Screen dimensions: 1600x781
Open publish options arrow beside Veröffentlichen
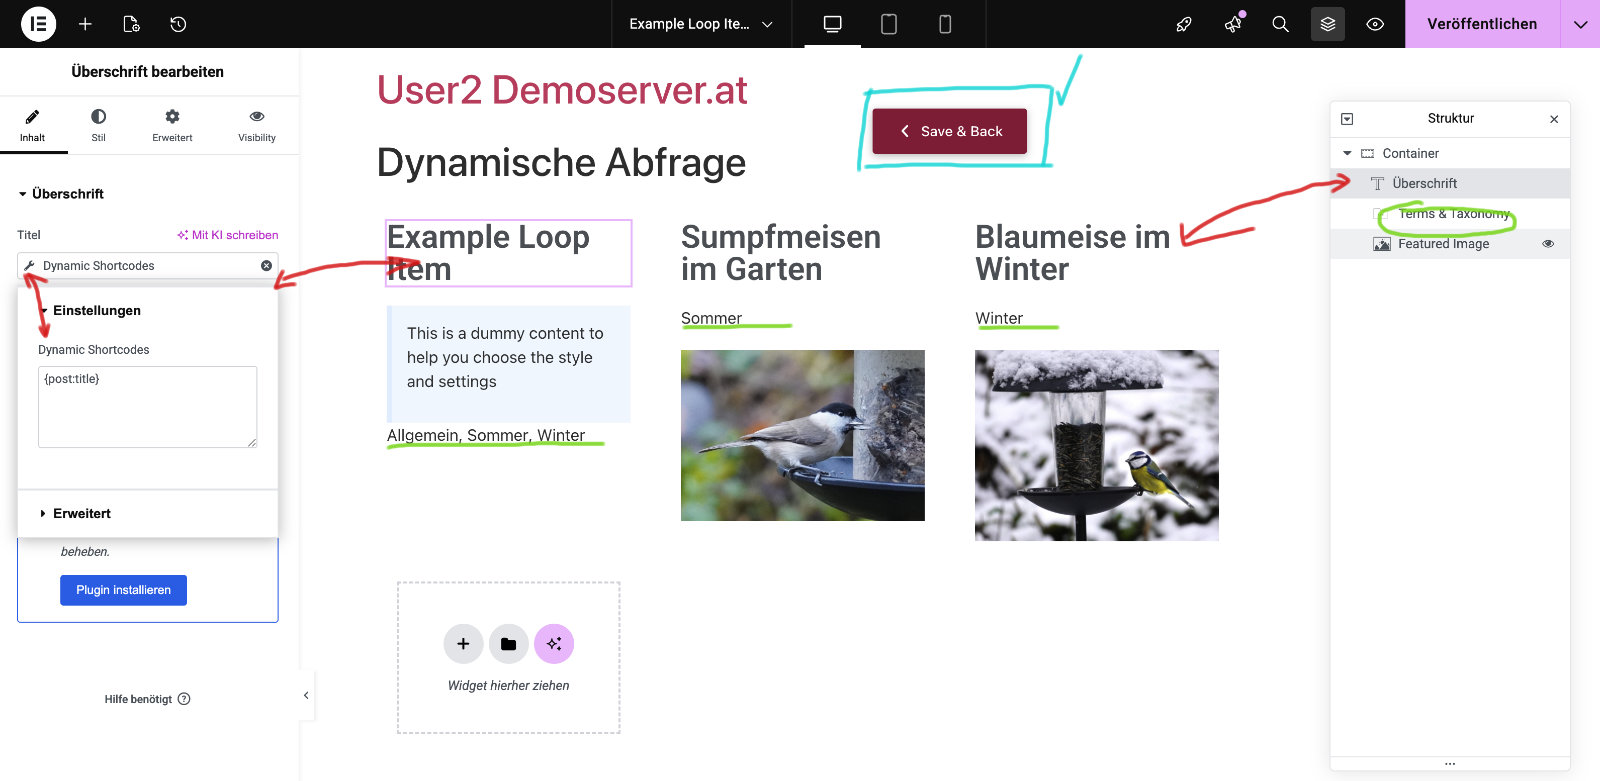pyautogui.click(x=1580, y=24)
